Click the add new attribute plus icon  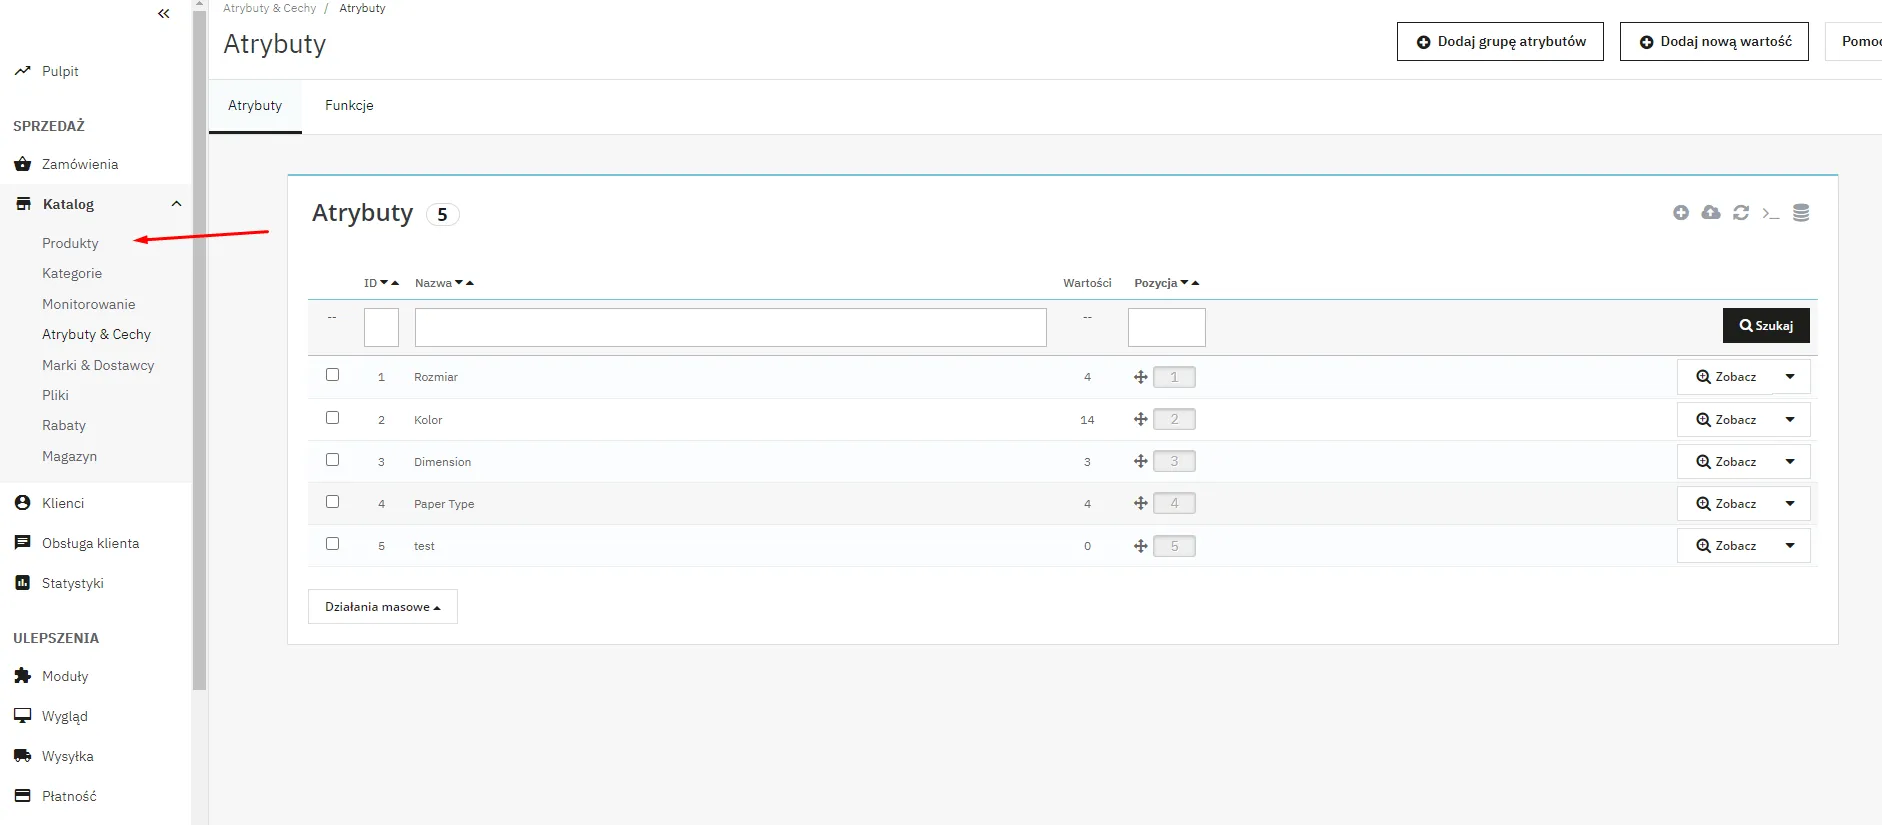click(1681, 213)
